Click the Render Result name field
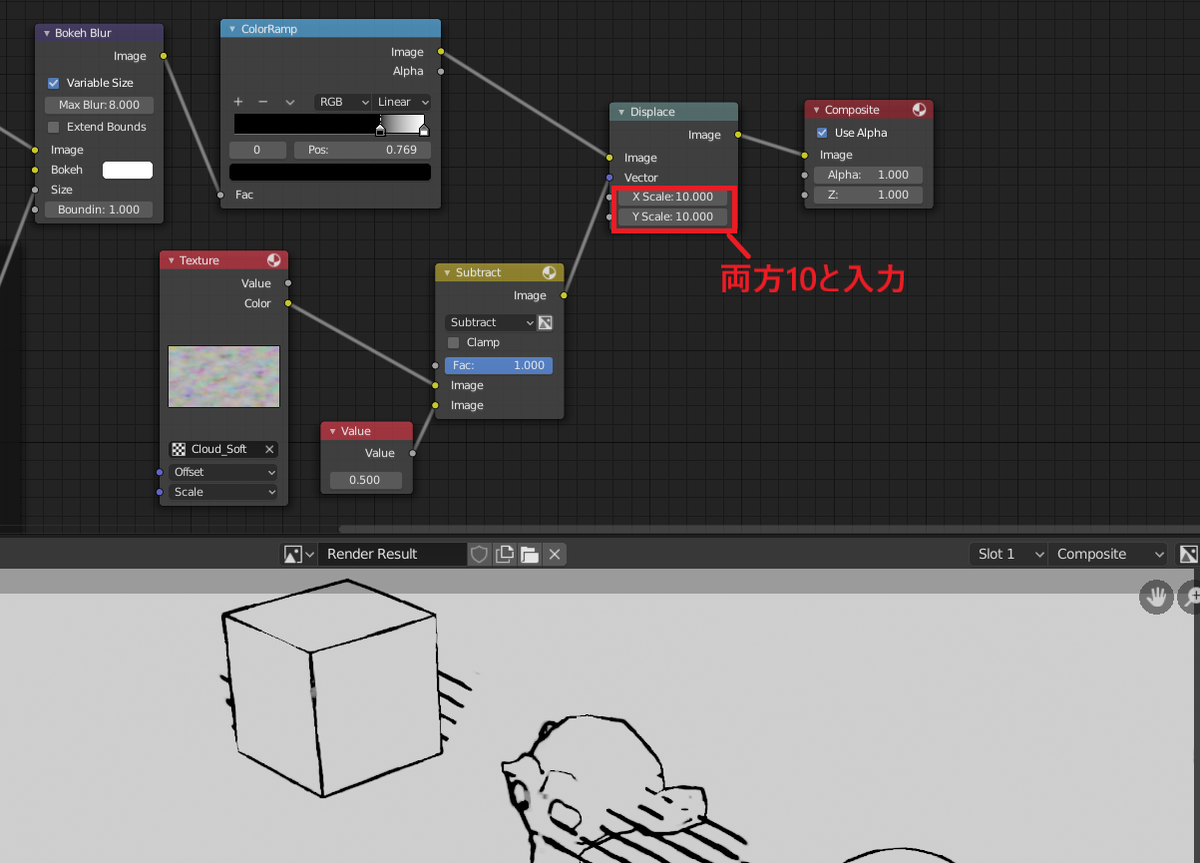This screenshot has width=1200, height=863. point(391,554)
